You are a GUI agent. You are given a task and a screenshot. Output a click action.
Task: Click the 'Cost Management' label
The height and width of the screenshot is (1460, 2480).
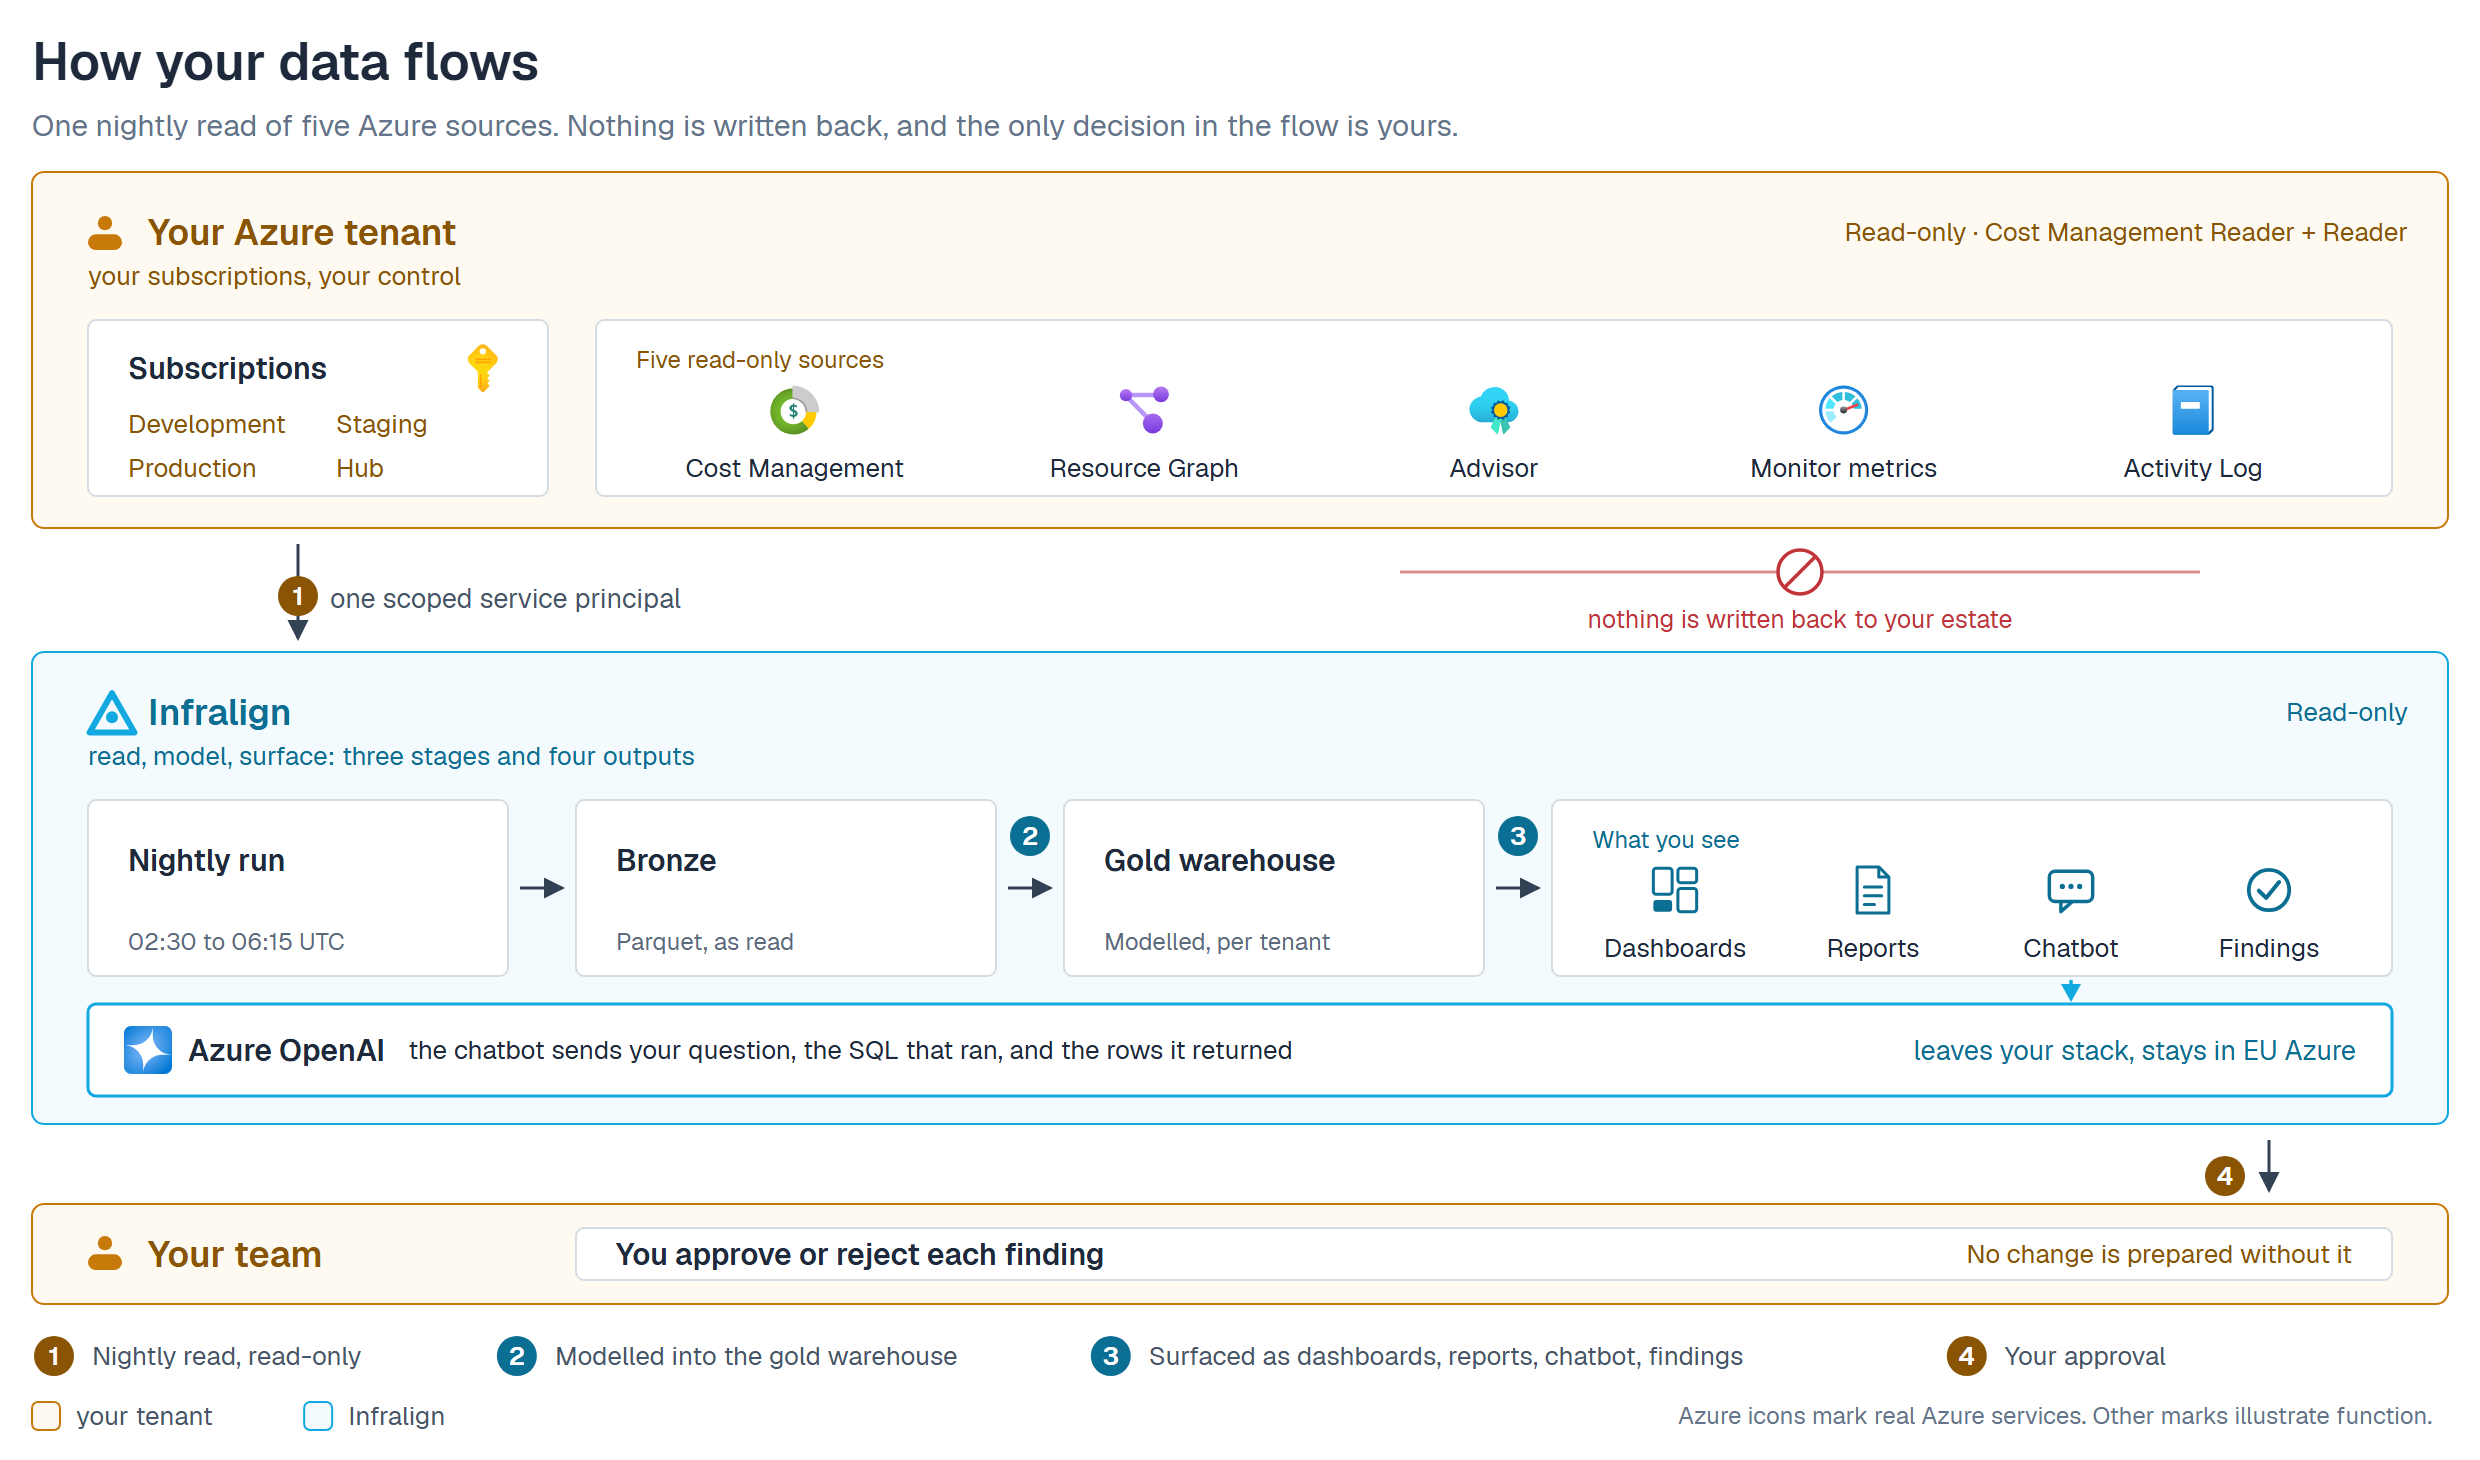point(794,468)
